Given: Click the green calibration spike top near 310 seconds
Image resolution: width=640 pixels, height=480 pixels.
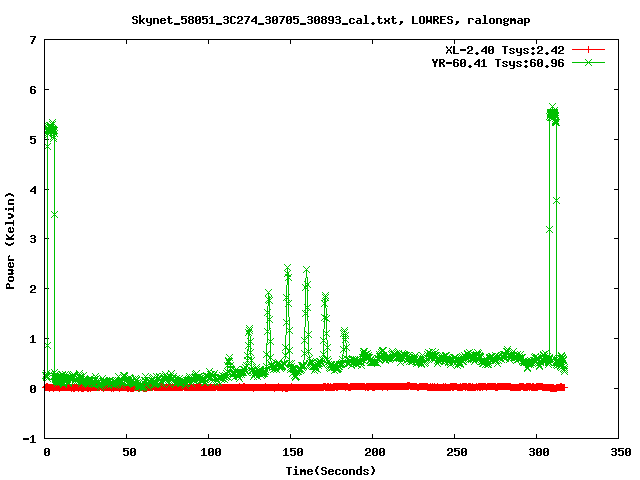Looking at the screenshot, I should [553, 108].
